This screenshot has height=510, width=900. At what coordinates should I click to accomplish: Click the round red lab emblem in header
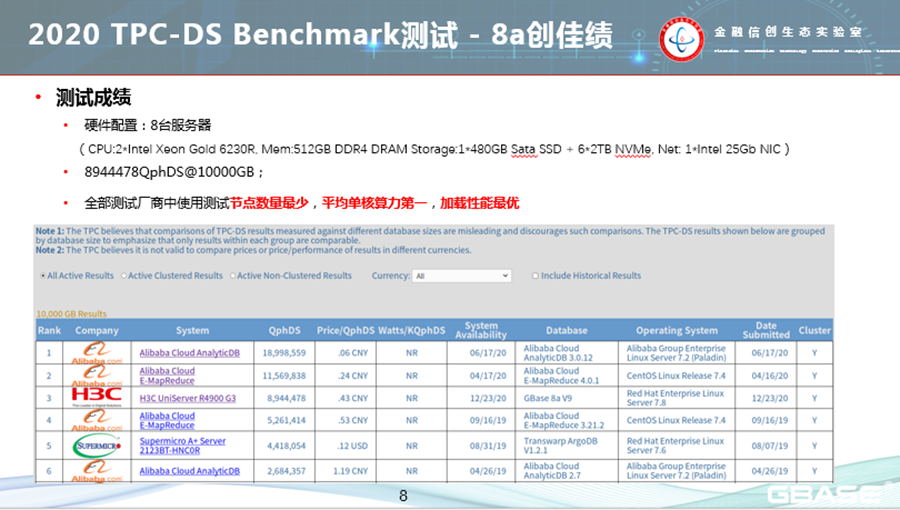(681, 39)
